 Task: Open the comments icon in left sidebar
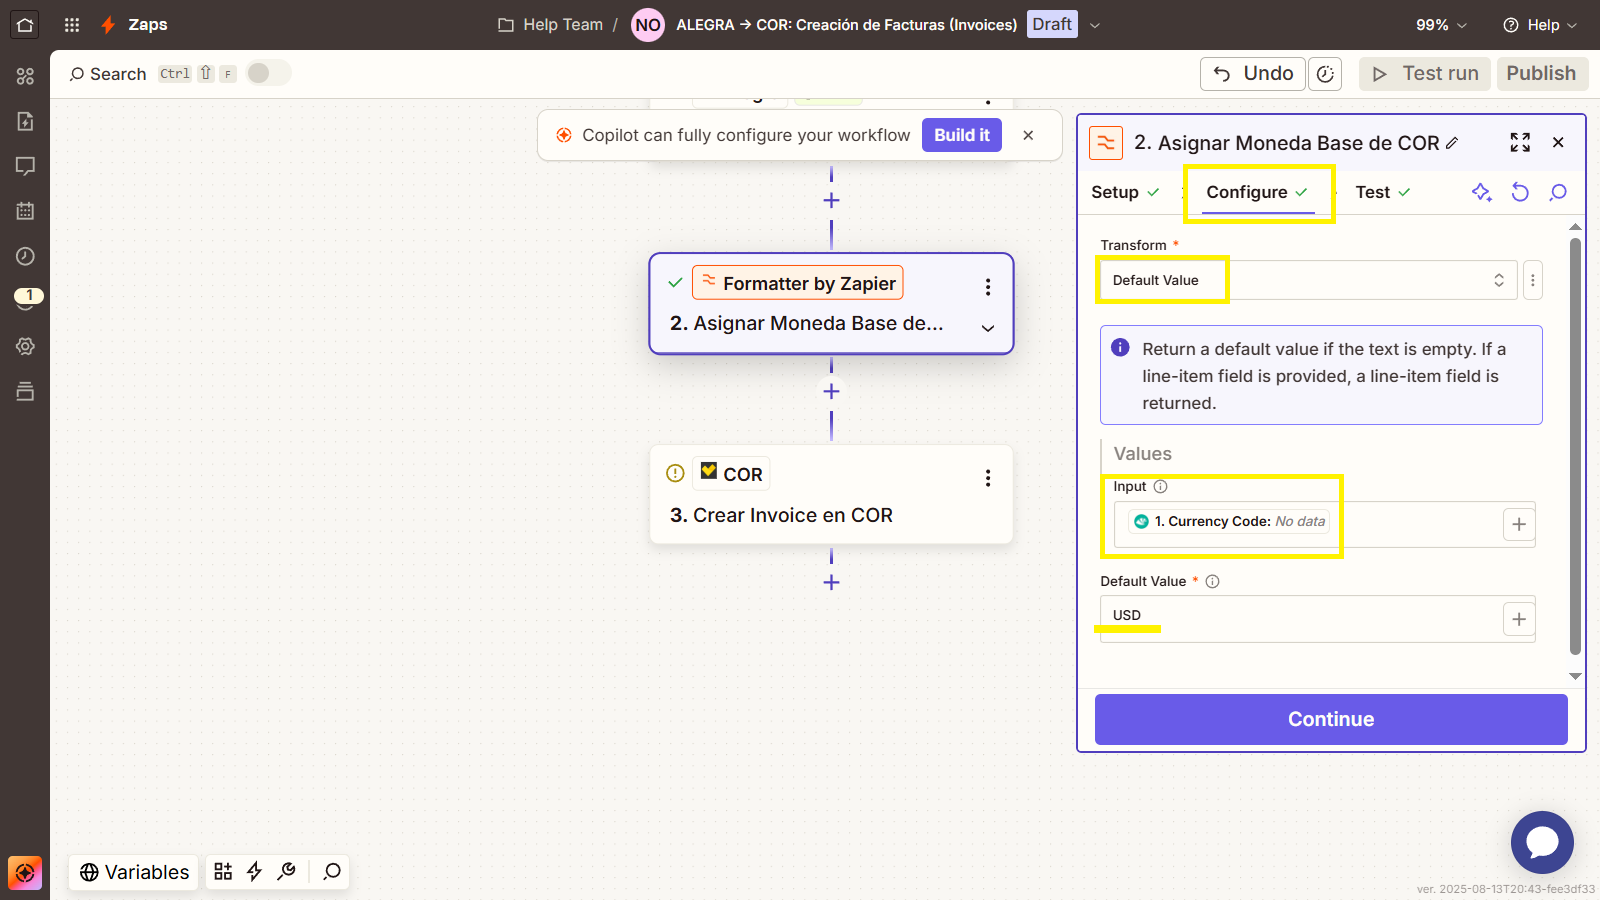click(x=25, y=166)
